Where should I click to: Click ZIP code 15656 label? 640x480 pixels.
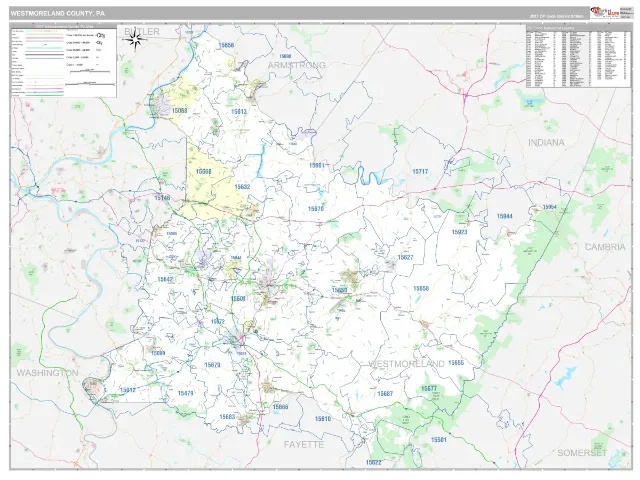pos(226,45)
